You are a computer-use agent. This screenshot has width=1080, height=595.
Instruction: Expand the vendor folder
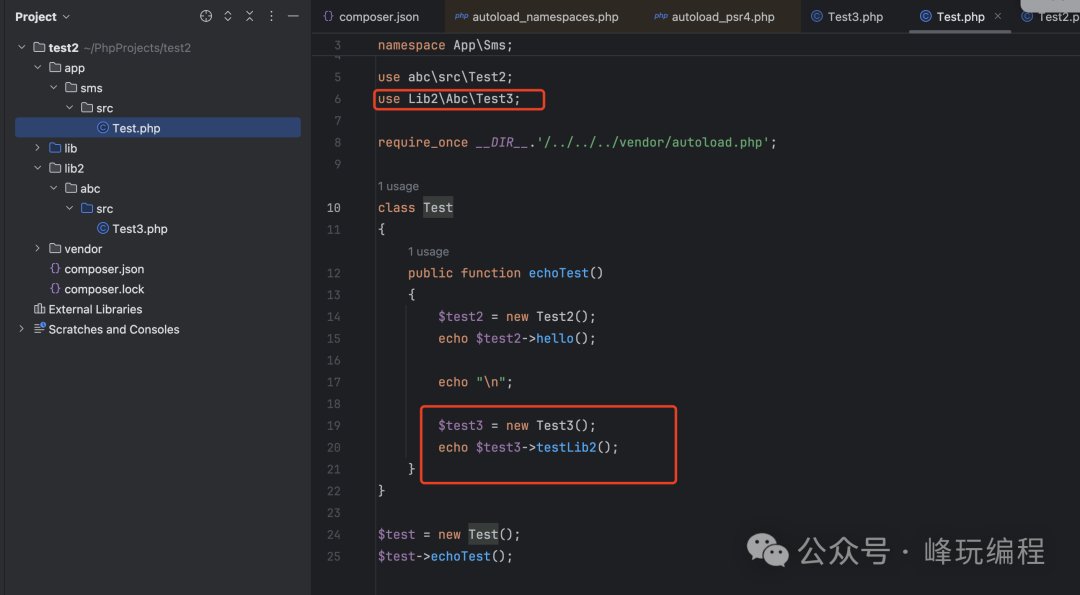click(x=38, y=249)
